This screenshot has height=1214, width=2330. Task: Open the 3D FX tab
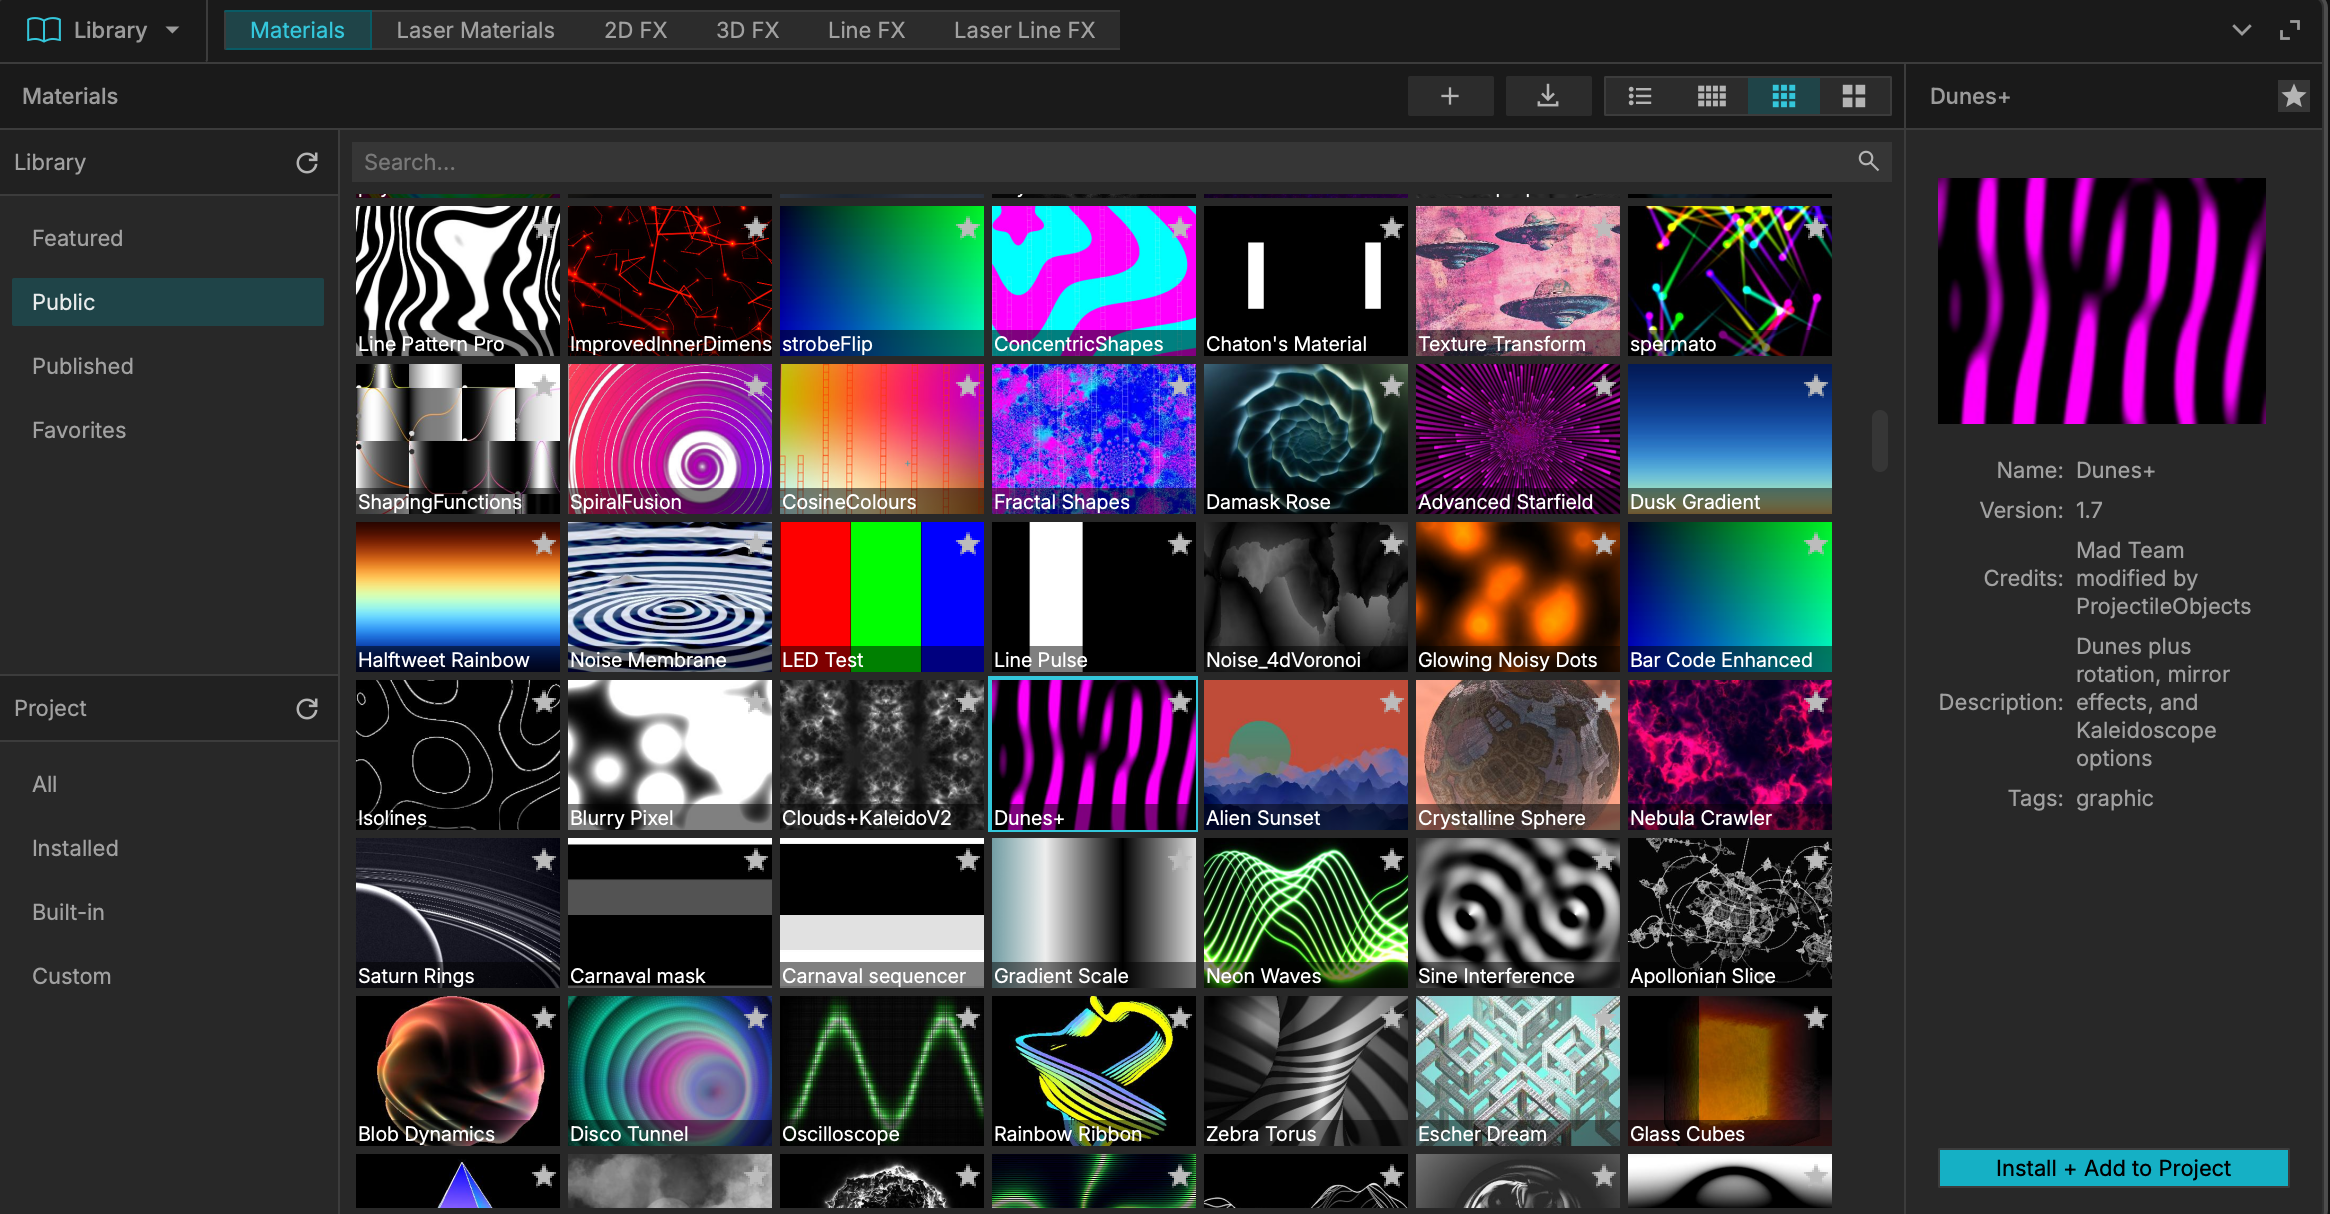point(747,30)
